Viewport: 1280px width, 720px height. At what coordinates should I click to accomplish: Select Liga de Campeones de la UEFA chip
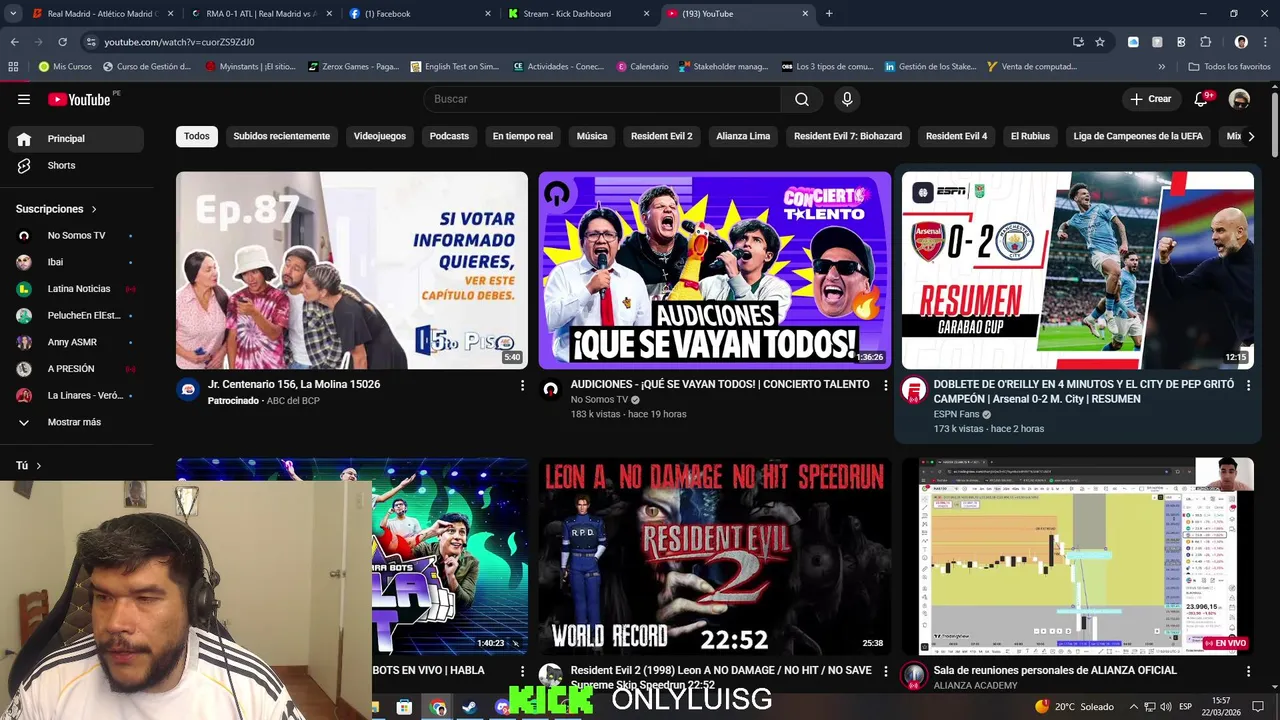click(x=1138, y=136)
